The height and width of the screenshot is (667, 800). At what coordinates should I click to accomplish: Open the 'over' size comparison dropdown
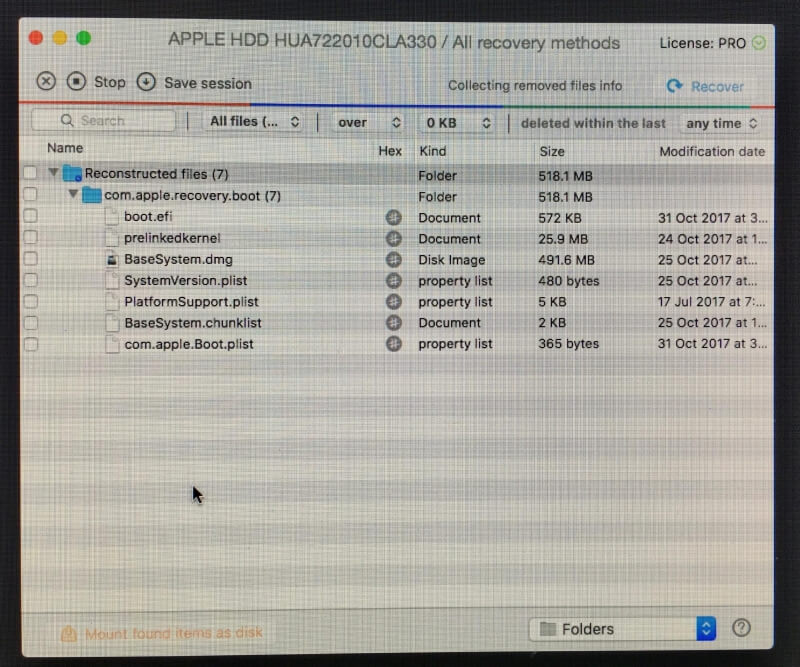(368, 122)
